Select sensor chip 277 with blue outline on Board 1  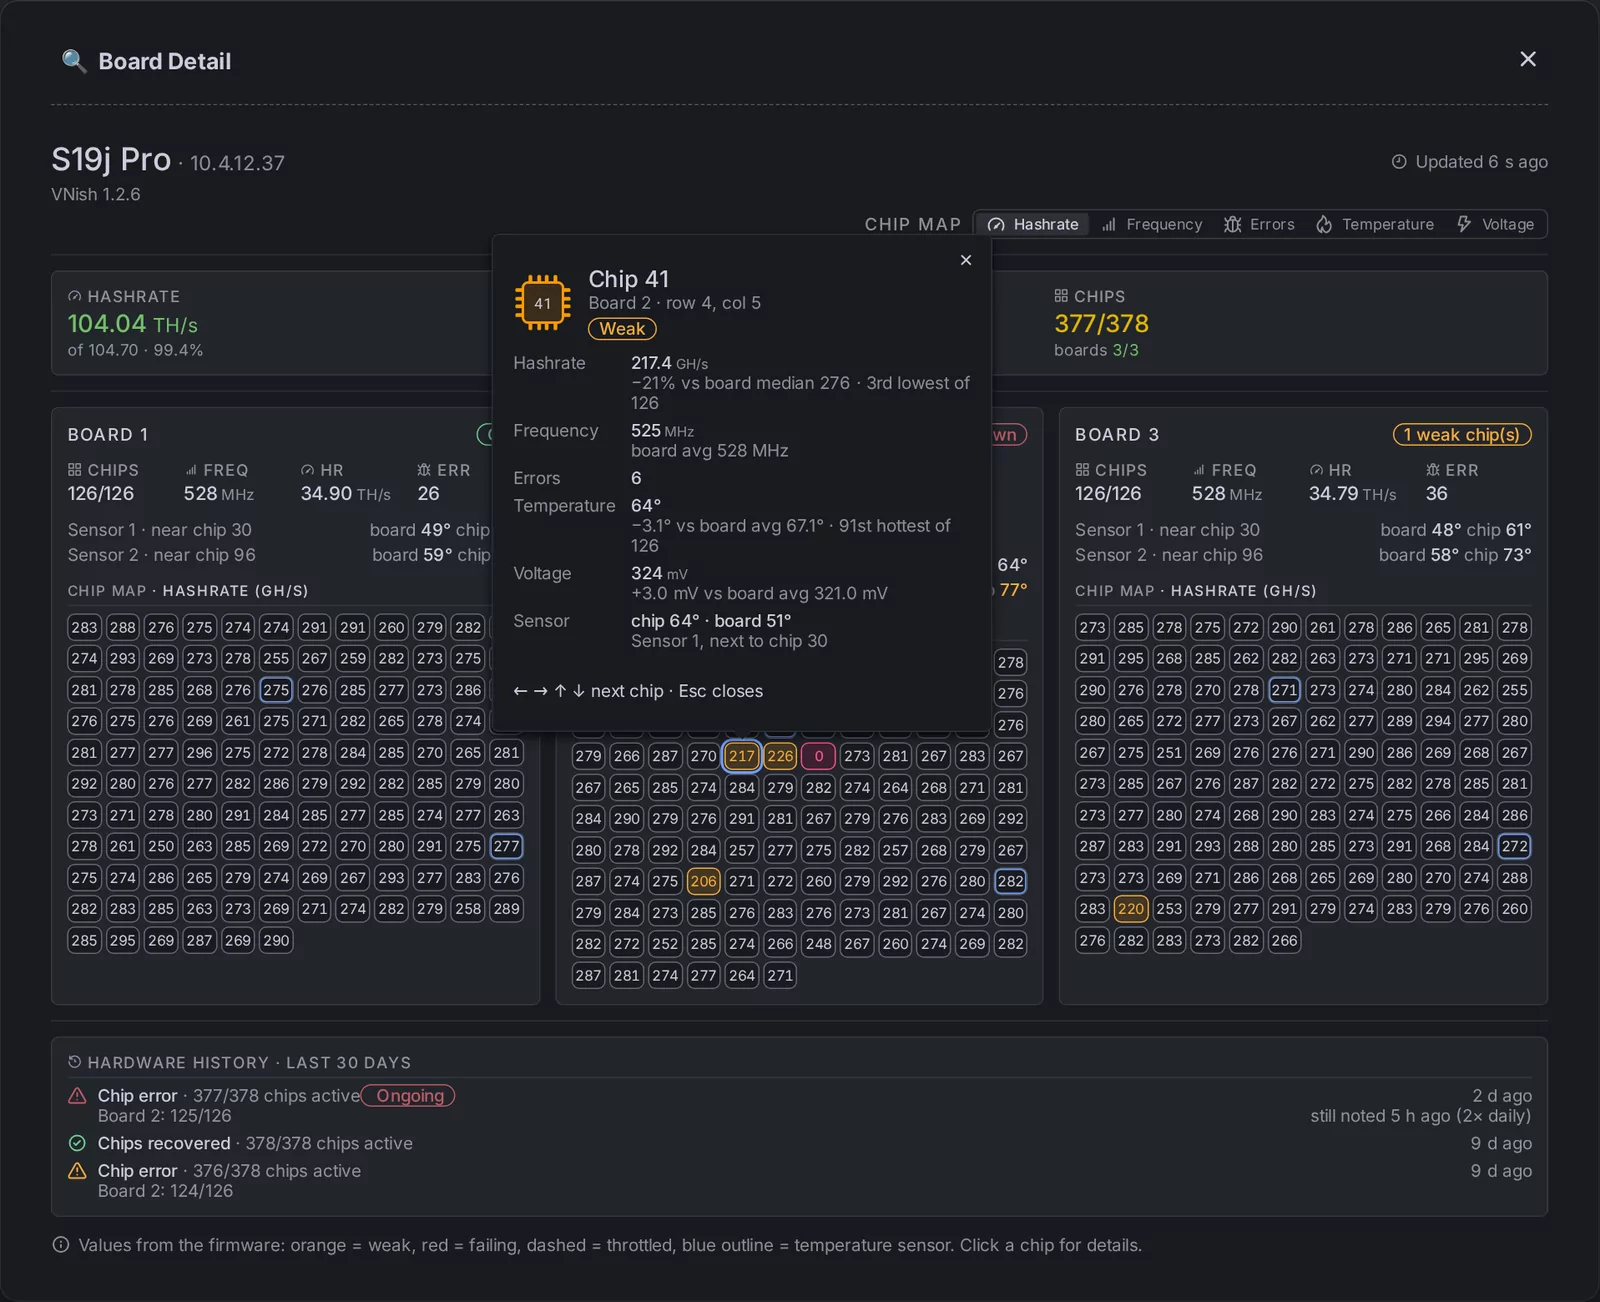click(x=506, y=846)
